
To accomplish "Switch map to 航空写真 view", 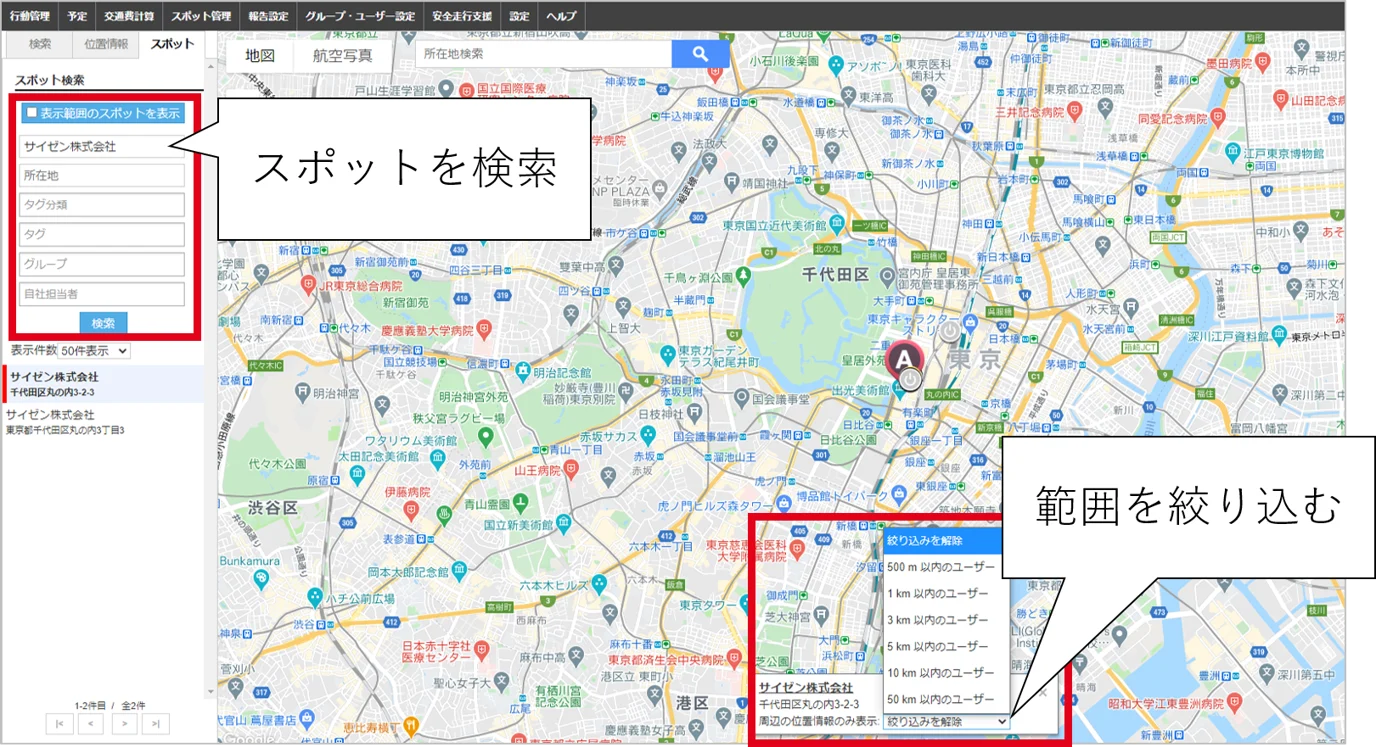I will 343,55.
